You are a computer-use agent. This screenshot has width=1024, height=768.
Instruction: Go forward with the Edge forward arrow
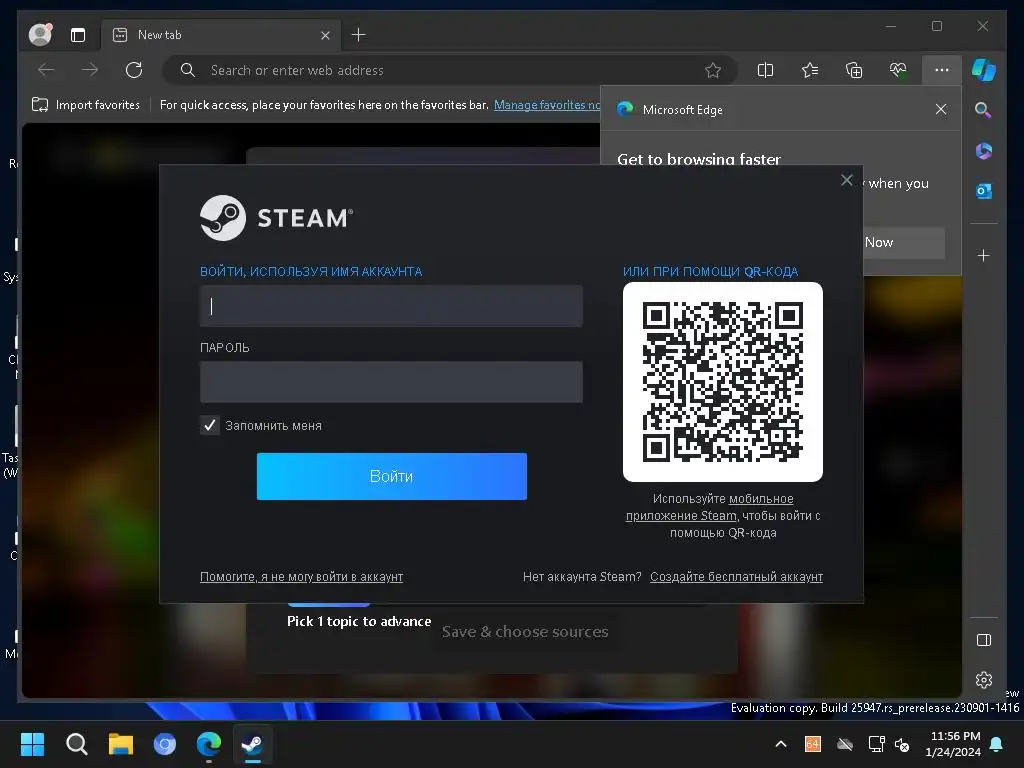click(x=90, y=70)
